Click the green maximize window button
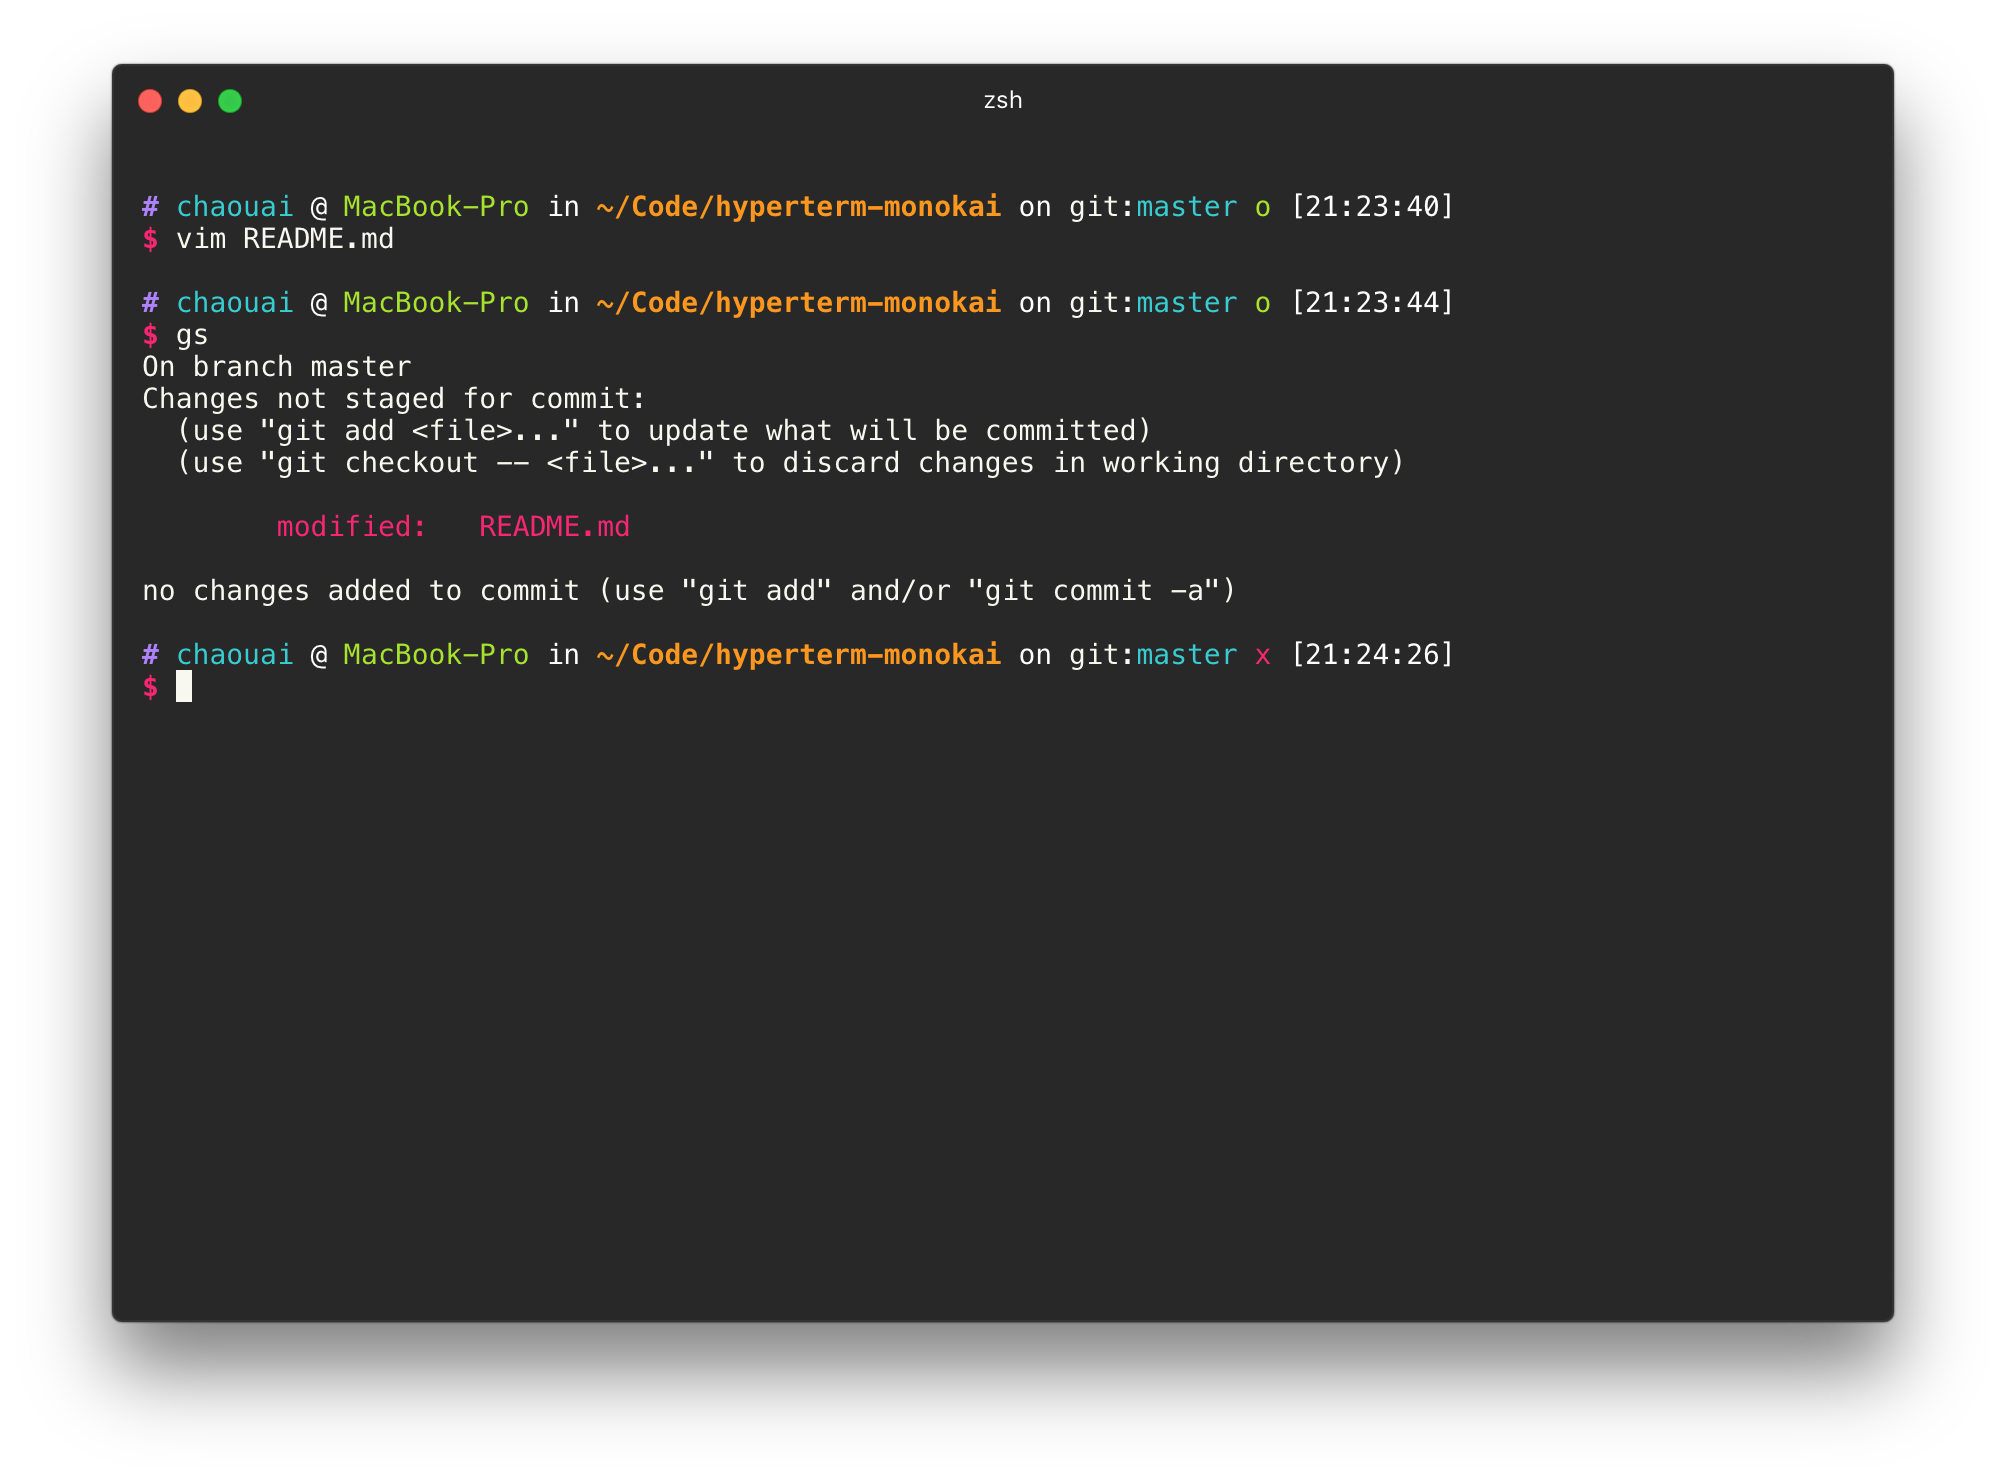The image size is (2006, 1482). (x=230, y=101)
